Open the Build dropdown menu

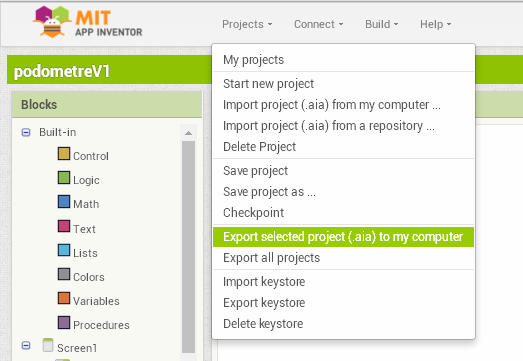click(381, 24)
